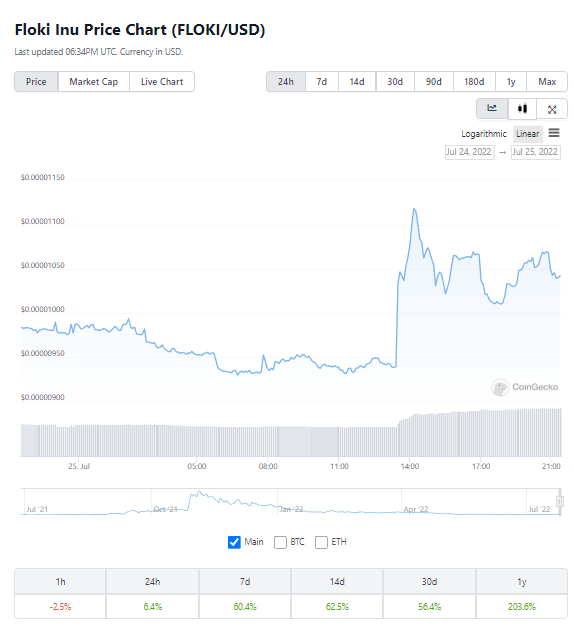Edit the Jul 24, 2022 start date
Screen dimensions: 574x635
click(469, 152)
